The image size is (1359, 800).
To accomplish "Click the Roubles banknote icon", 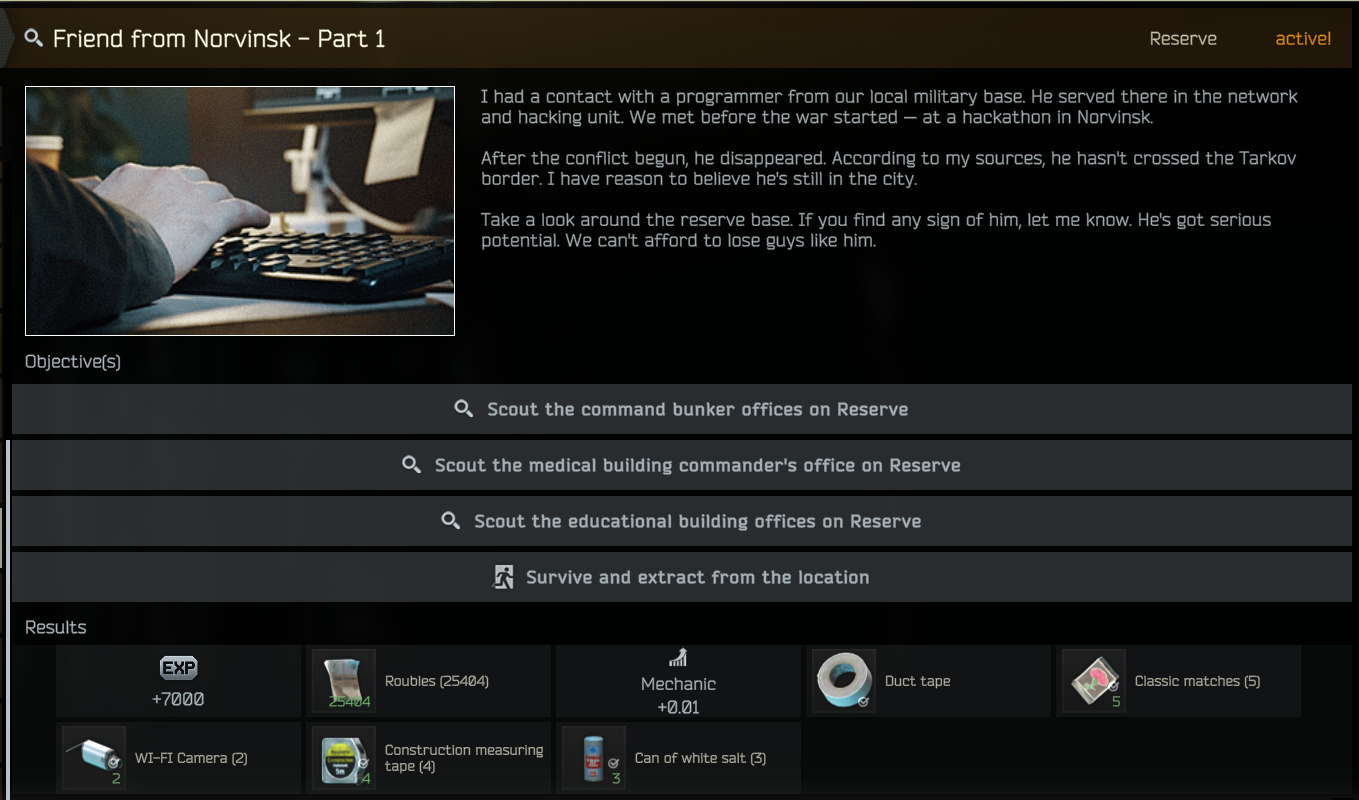I will tap(343, 681).
